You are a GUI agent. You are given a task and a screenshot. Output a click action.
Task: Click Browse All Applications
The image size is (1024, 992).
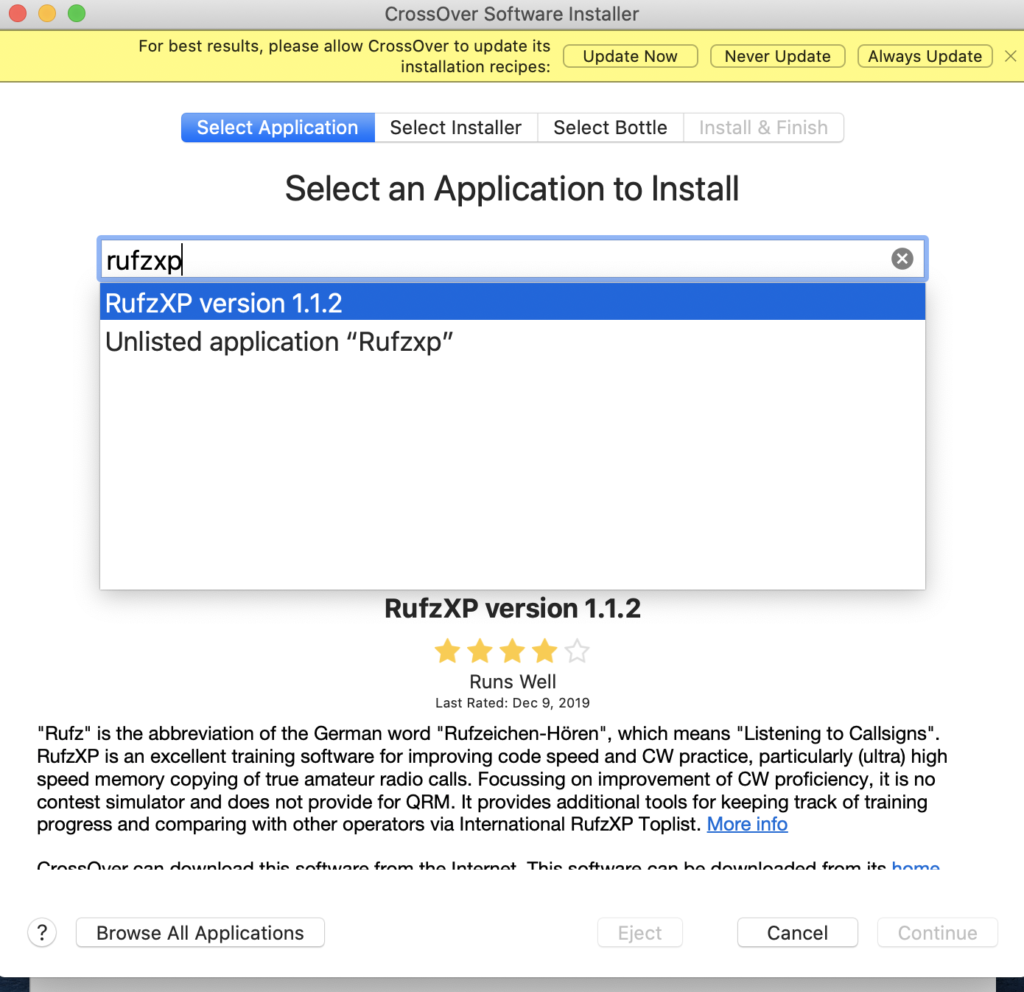pyautogui.click(x=200, y=933)
